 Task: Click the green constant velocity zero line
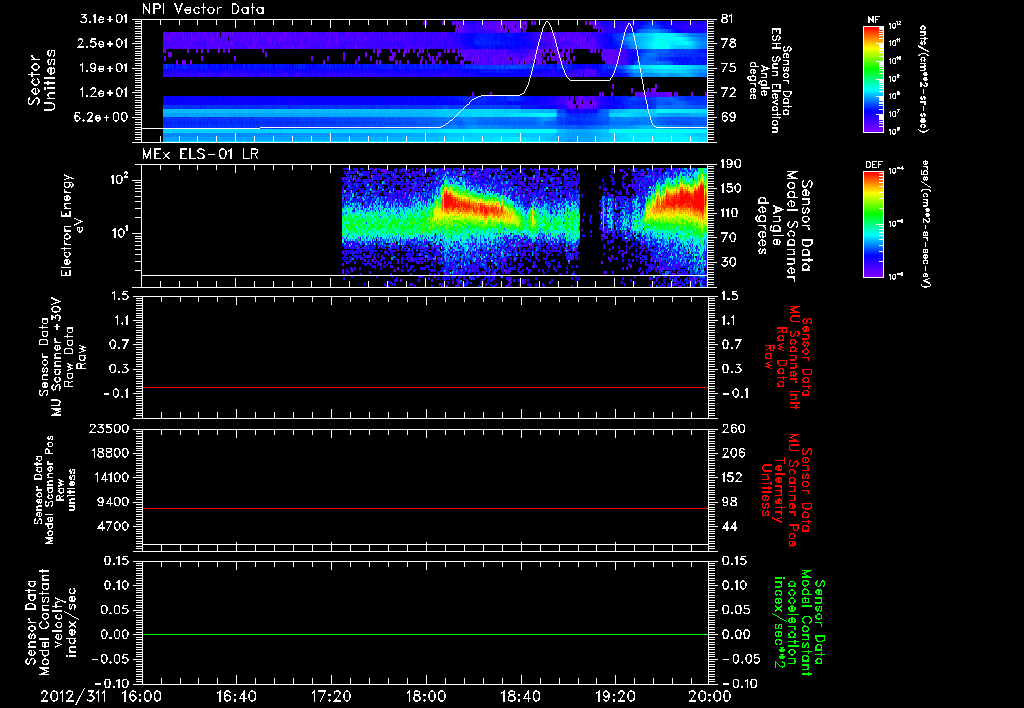click(425, 634)
